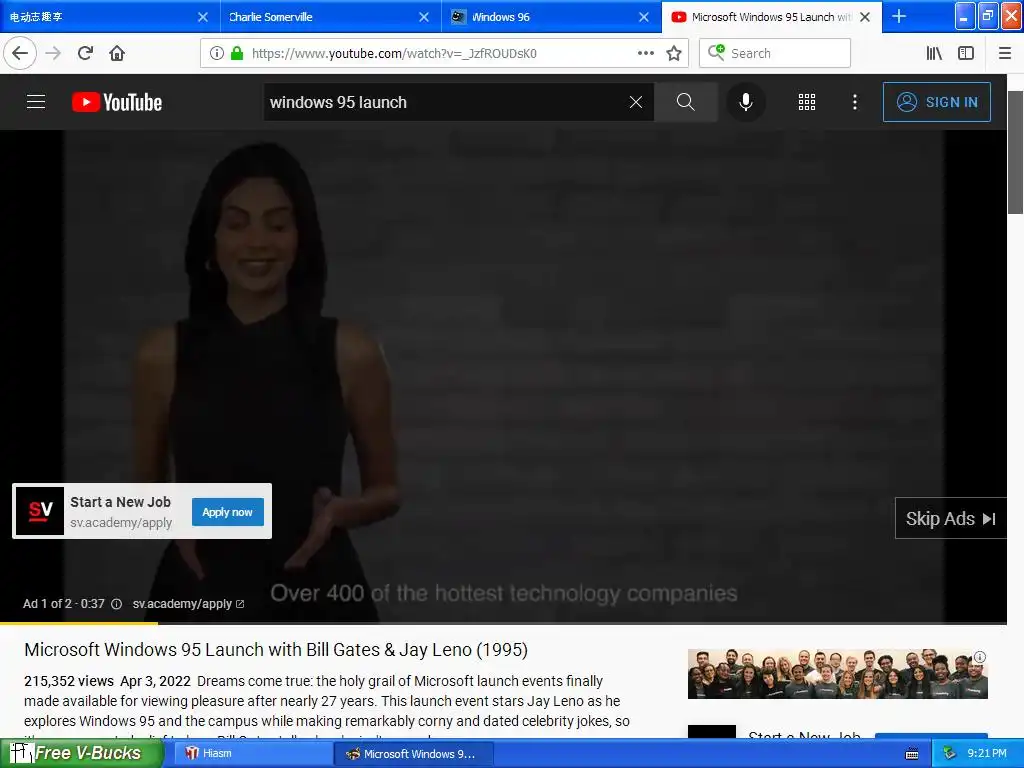Open the YouTube apps grid icon
1024x768 pixels.
point(807,102)
